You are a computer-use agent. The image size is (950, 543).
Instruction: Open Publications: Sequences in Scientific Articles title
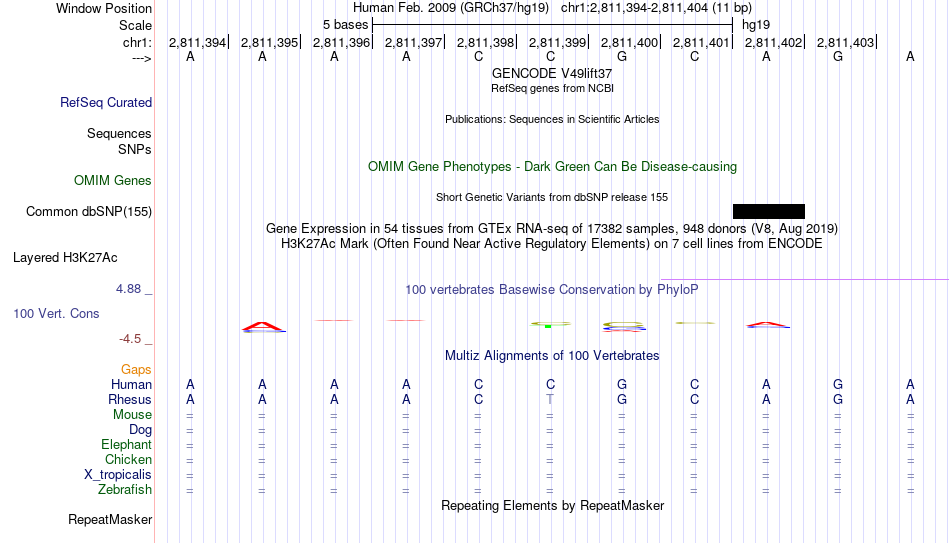(552, 119)
